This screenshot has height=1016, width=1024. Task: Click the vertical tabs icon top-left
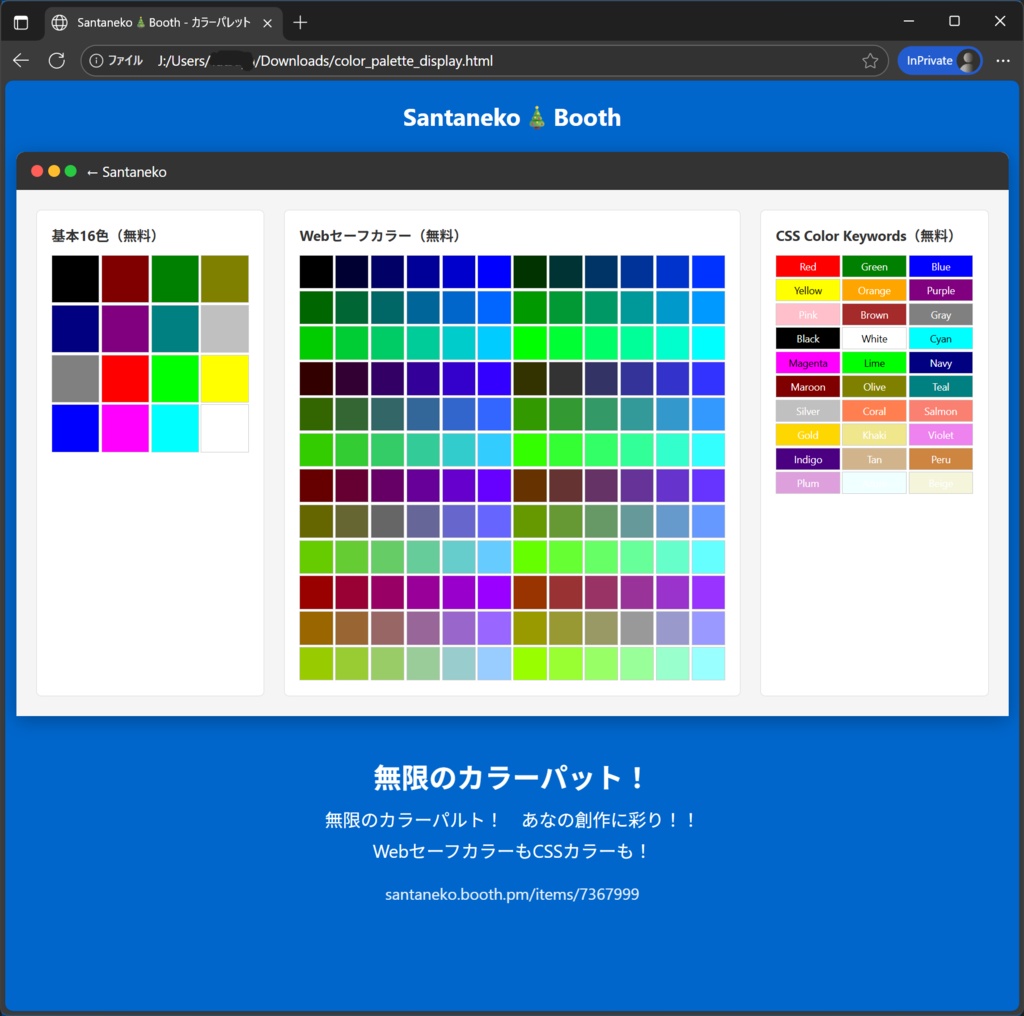coord(21,21)
